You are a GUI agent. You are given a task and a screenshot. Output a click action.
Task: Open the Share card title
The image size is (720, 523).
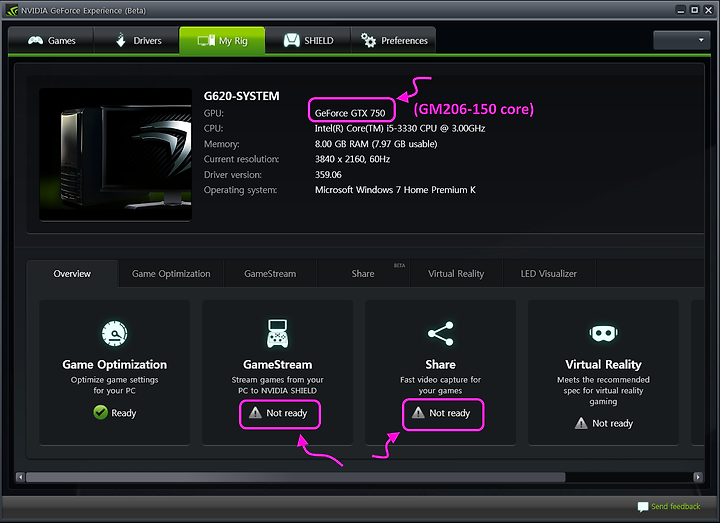click(440, 365)
